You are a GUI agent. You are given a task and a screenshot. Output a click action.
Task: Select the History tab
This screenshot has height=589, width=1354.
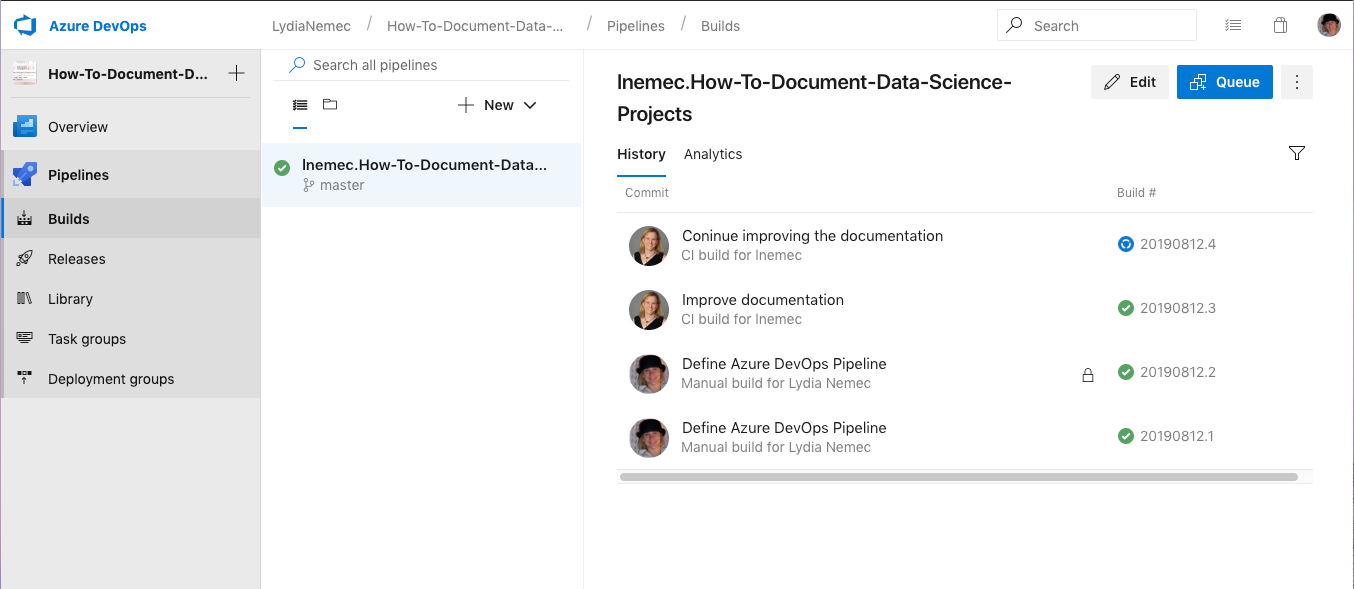click(641, 154)
